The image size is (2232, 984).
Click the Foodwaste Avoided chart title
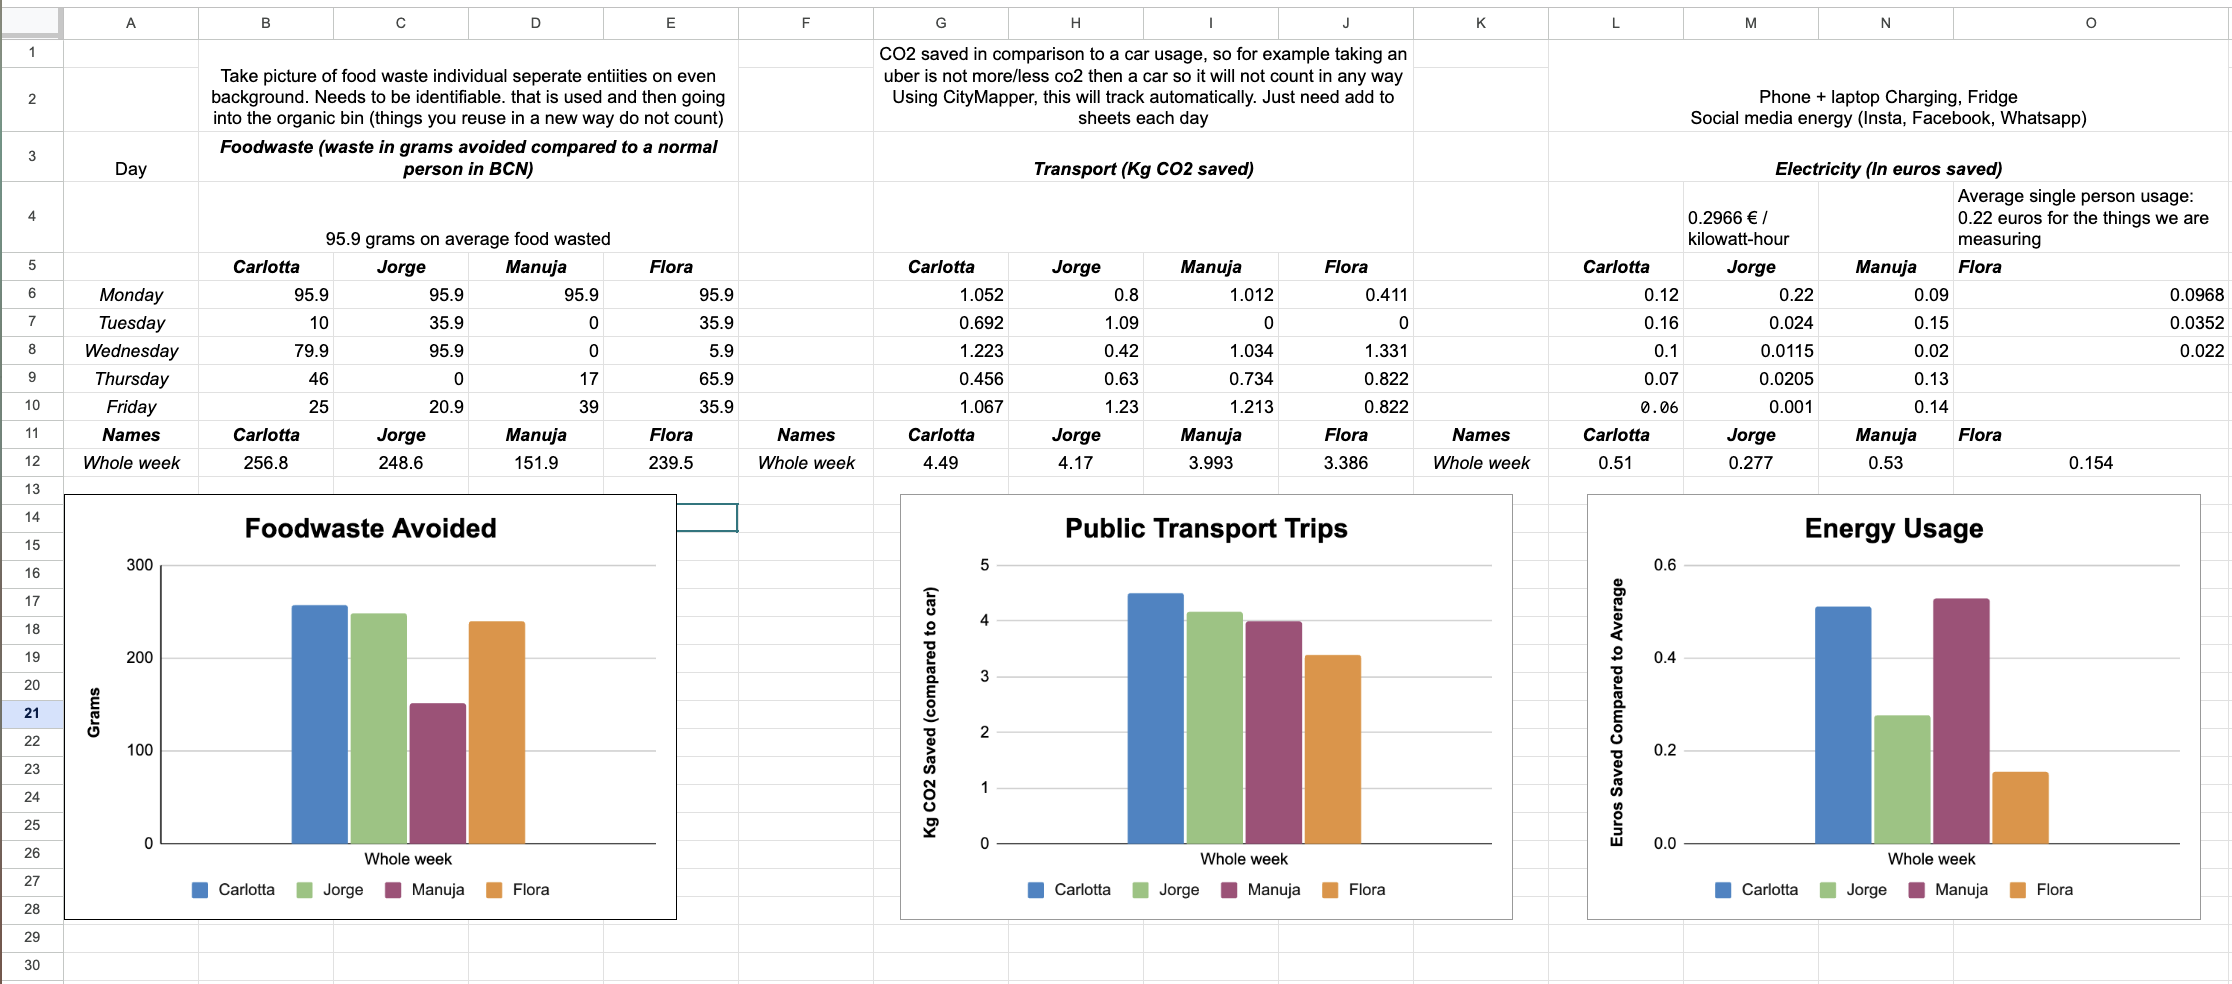click(370, 528)
